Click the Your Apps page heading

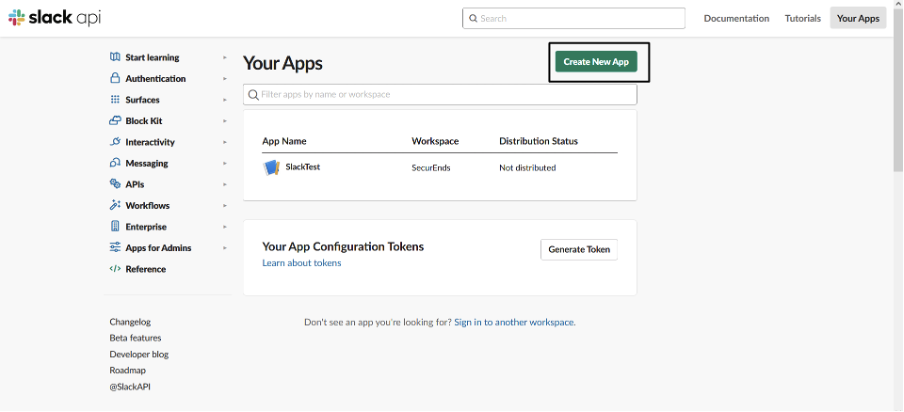(x=282, y=63)
